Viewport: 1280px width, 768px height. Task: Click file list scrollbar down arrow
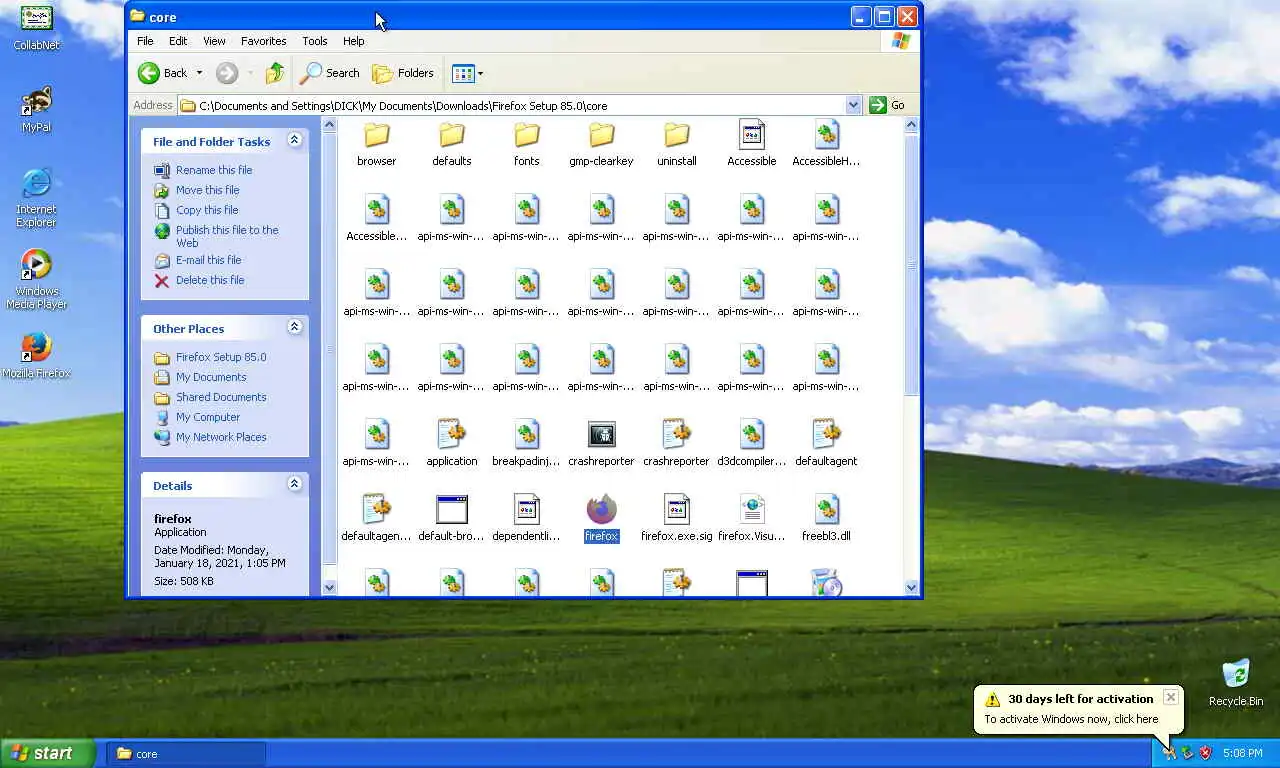coord(911,587)
